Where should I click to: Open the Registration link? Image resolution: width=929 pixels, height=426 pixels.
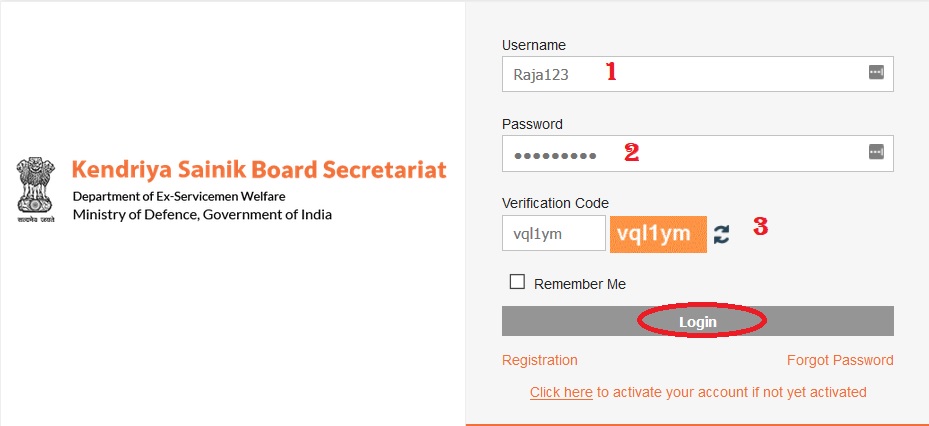(x=539, y=360)
